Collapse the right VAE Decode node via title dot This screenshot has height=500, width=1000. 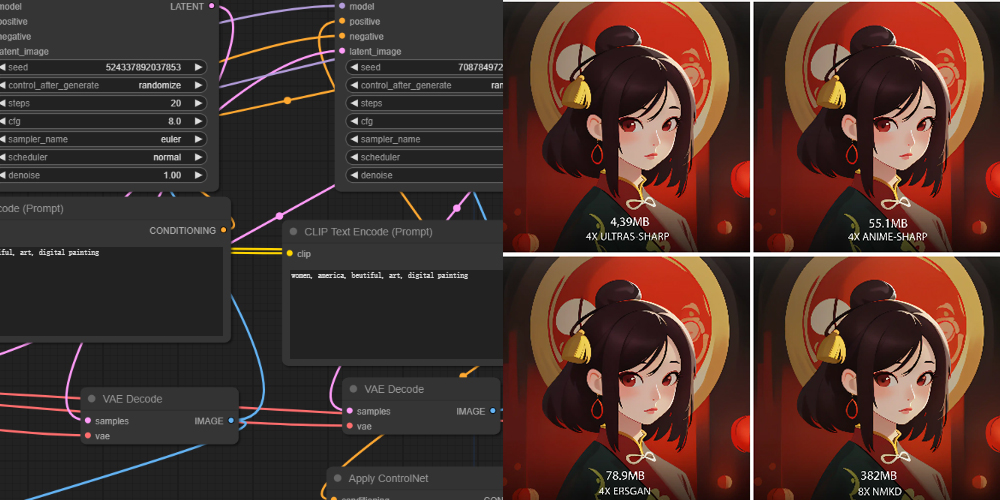(353, 389)
